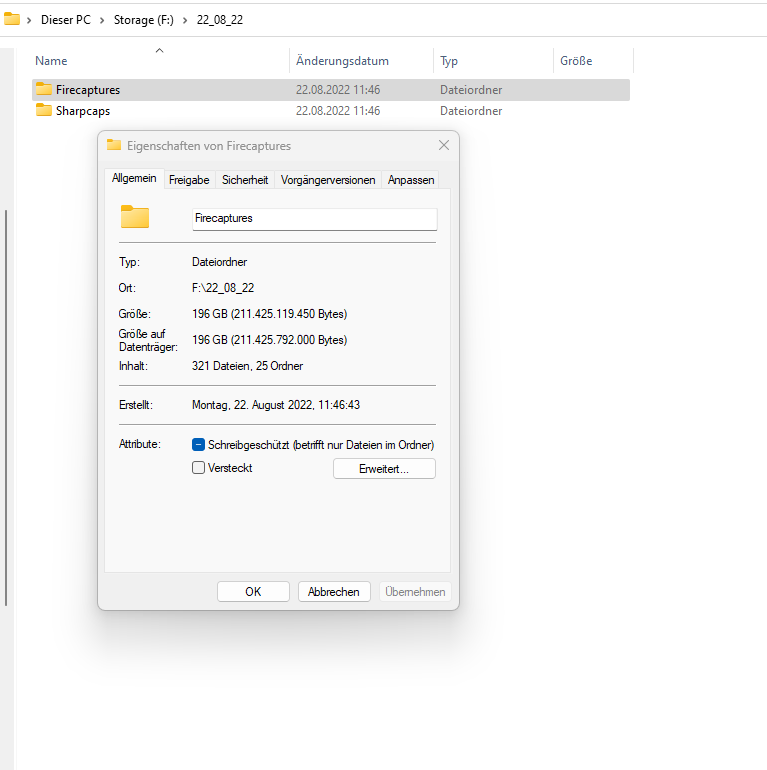This screenshot has width=767, height=770.
Task: Expand the chevron before Dieser PC
Action: pyautogui.click(x=30, y=20)
